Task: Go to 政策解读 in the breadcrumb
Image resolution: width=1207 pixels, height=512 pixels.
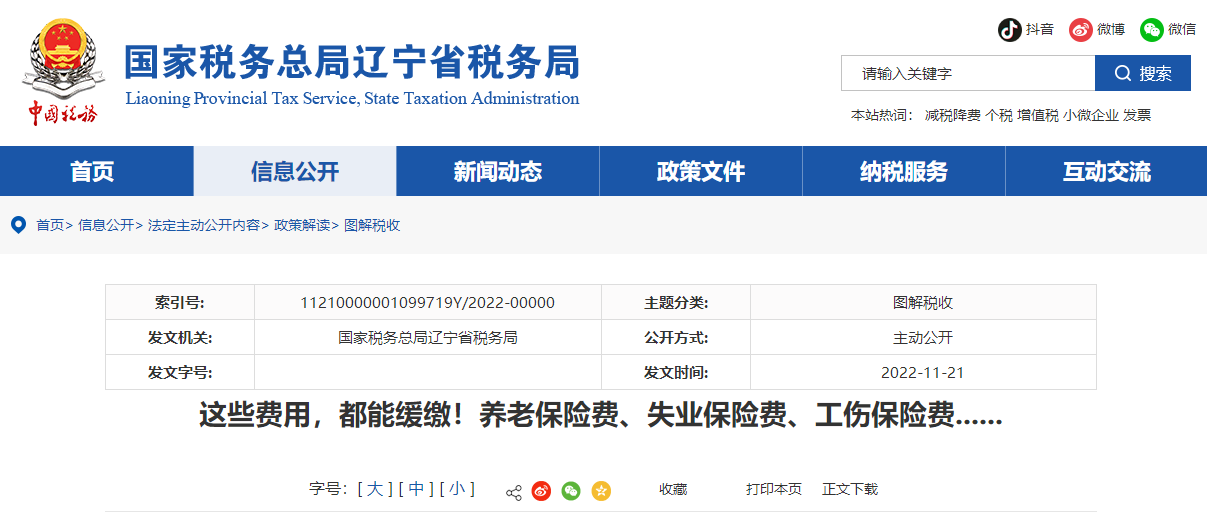Action: click(302, 225)
